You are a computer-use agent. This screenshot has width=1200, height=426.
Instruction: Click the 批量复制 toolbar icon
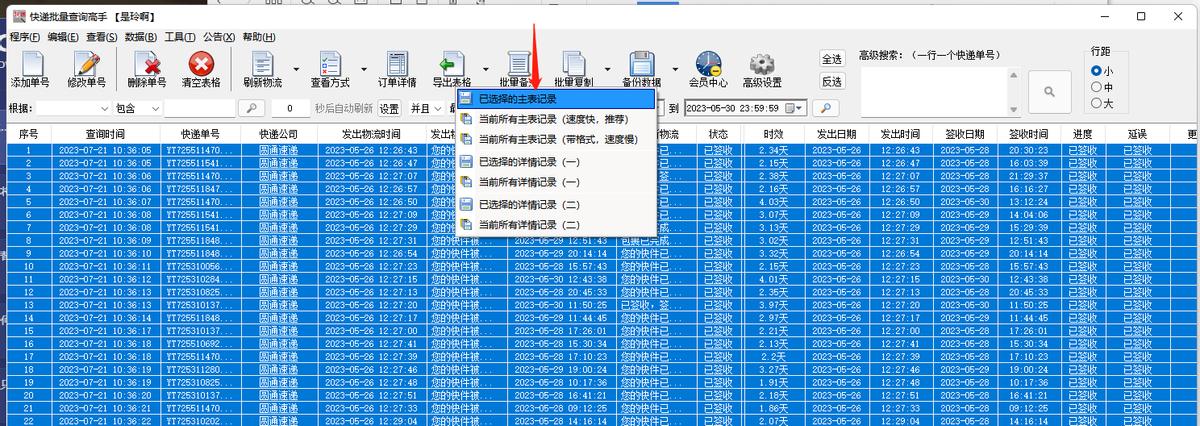pyautogui.click(x=573, y=64)
